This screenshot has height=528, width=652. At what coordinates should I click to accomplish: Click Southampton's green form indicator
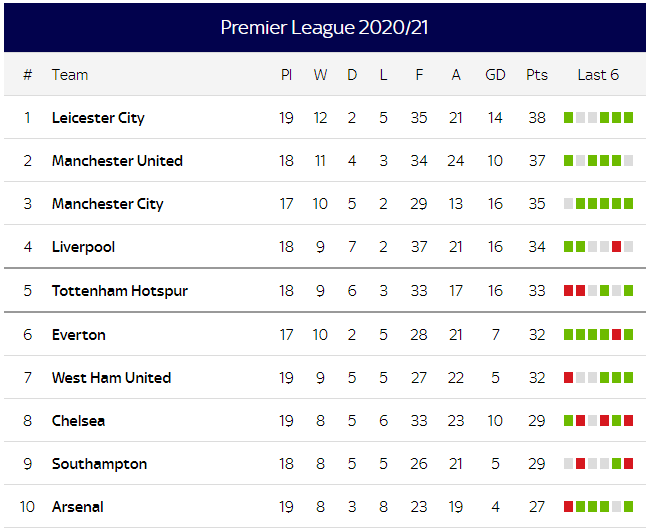(x=617, y=464)
